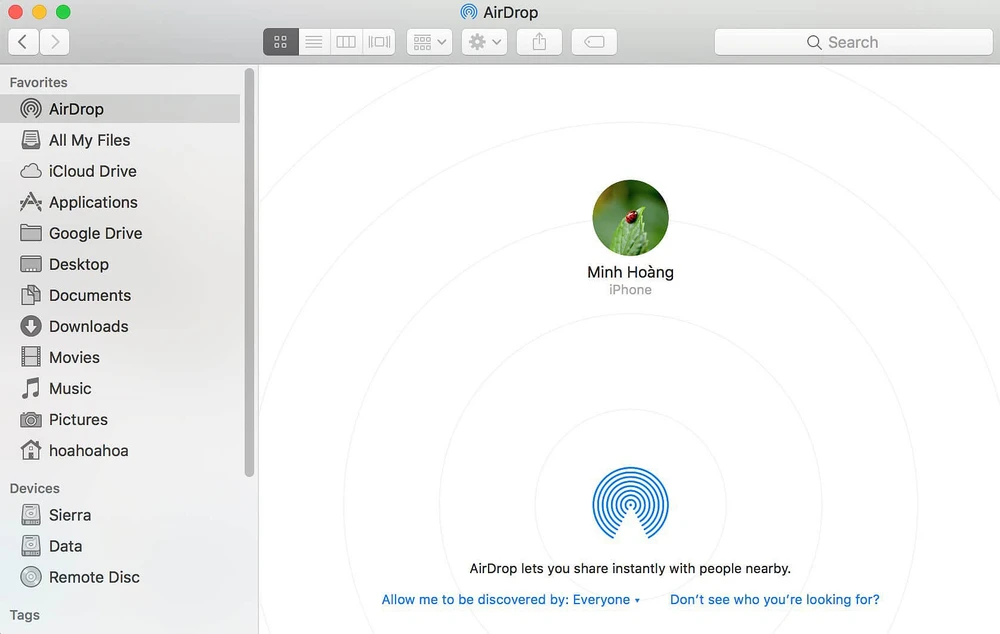The width and height of the screenshot is (1000, 634).
Task: Click "Don't see who you're looking for?" link
Action: 775,600
